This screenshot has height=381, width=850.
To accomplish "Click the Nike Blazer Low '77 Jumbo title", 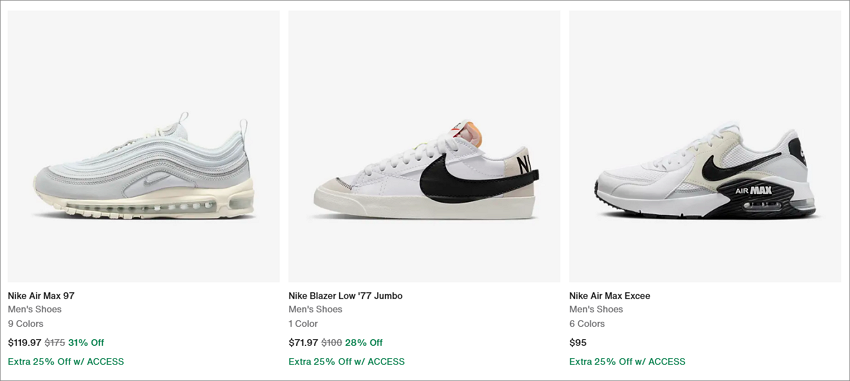I will pos(345,296).
